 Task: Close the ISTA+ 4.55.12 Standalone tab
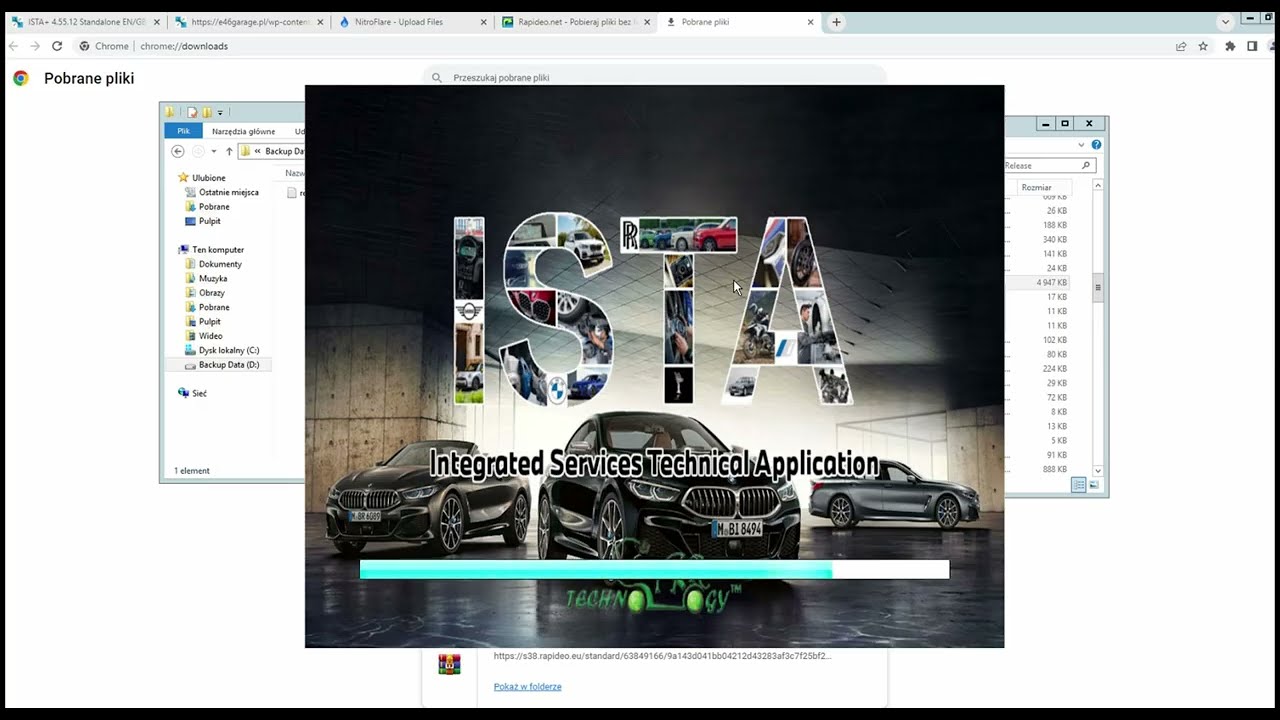point(157,22)
